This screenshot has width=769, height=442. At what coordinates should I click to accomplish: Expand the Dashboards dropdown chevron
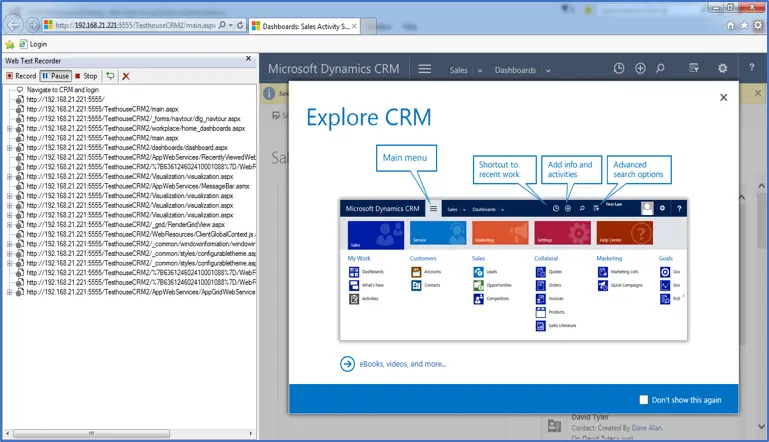tap(548, 71)
